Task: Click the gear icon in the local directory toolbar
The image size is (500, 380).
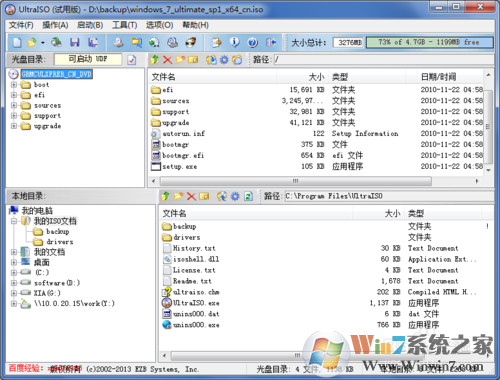Action: 235,196
